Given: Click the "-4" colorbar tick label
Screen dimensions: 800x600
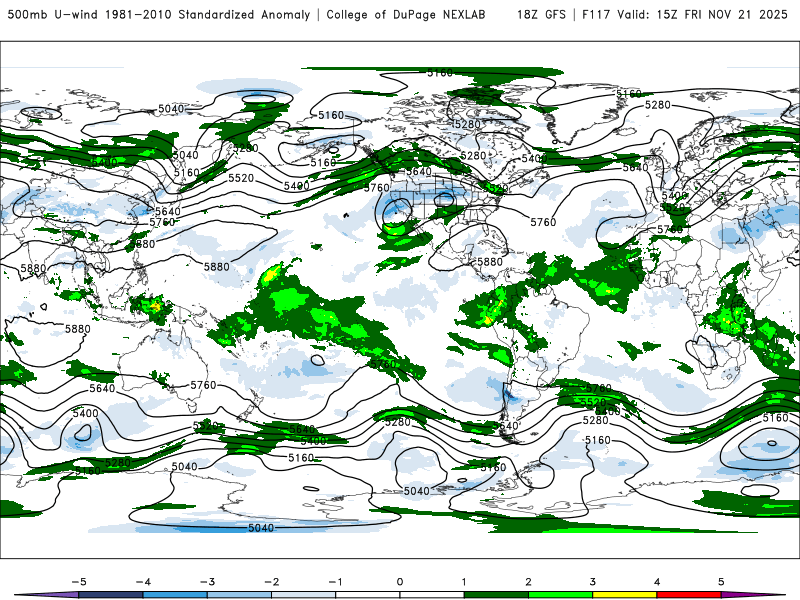Looking at the screenshot, I should (x=143, y=582).
